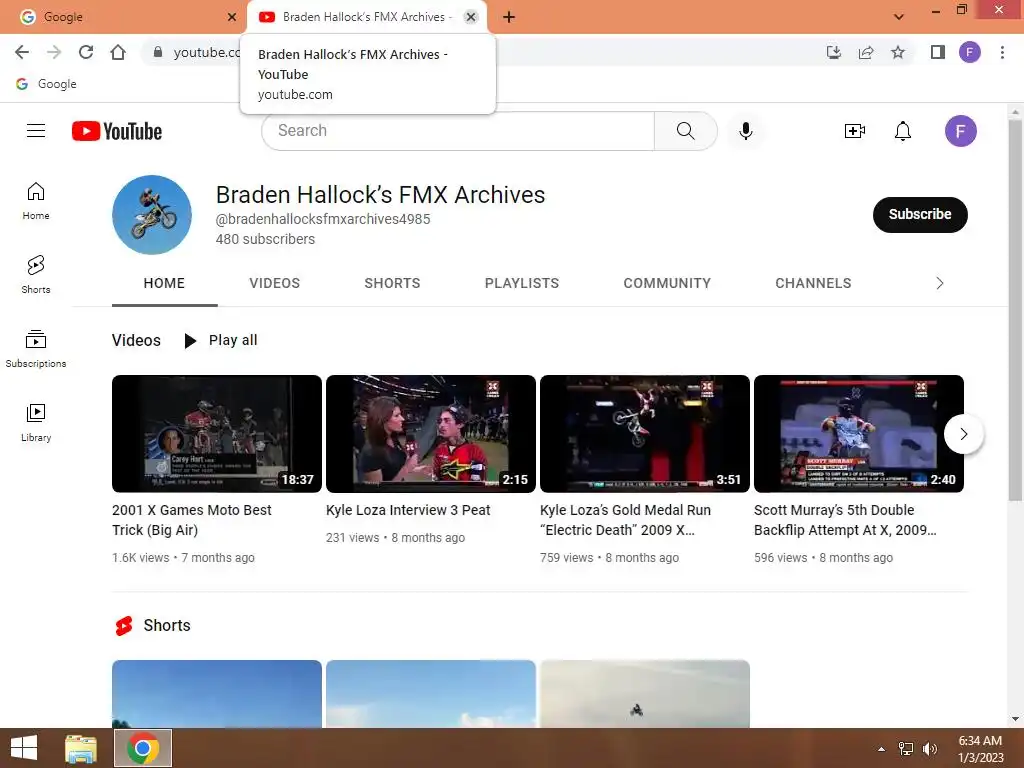The image size is (1024, 768).
Task: Open the Google bookmark in bookmarks bar
Action: [x=46, y=84]
